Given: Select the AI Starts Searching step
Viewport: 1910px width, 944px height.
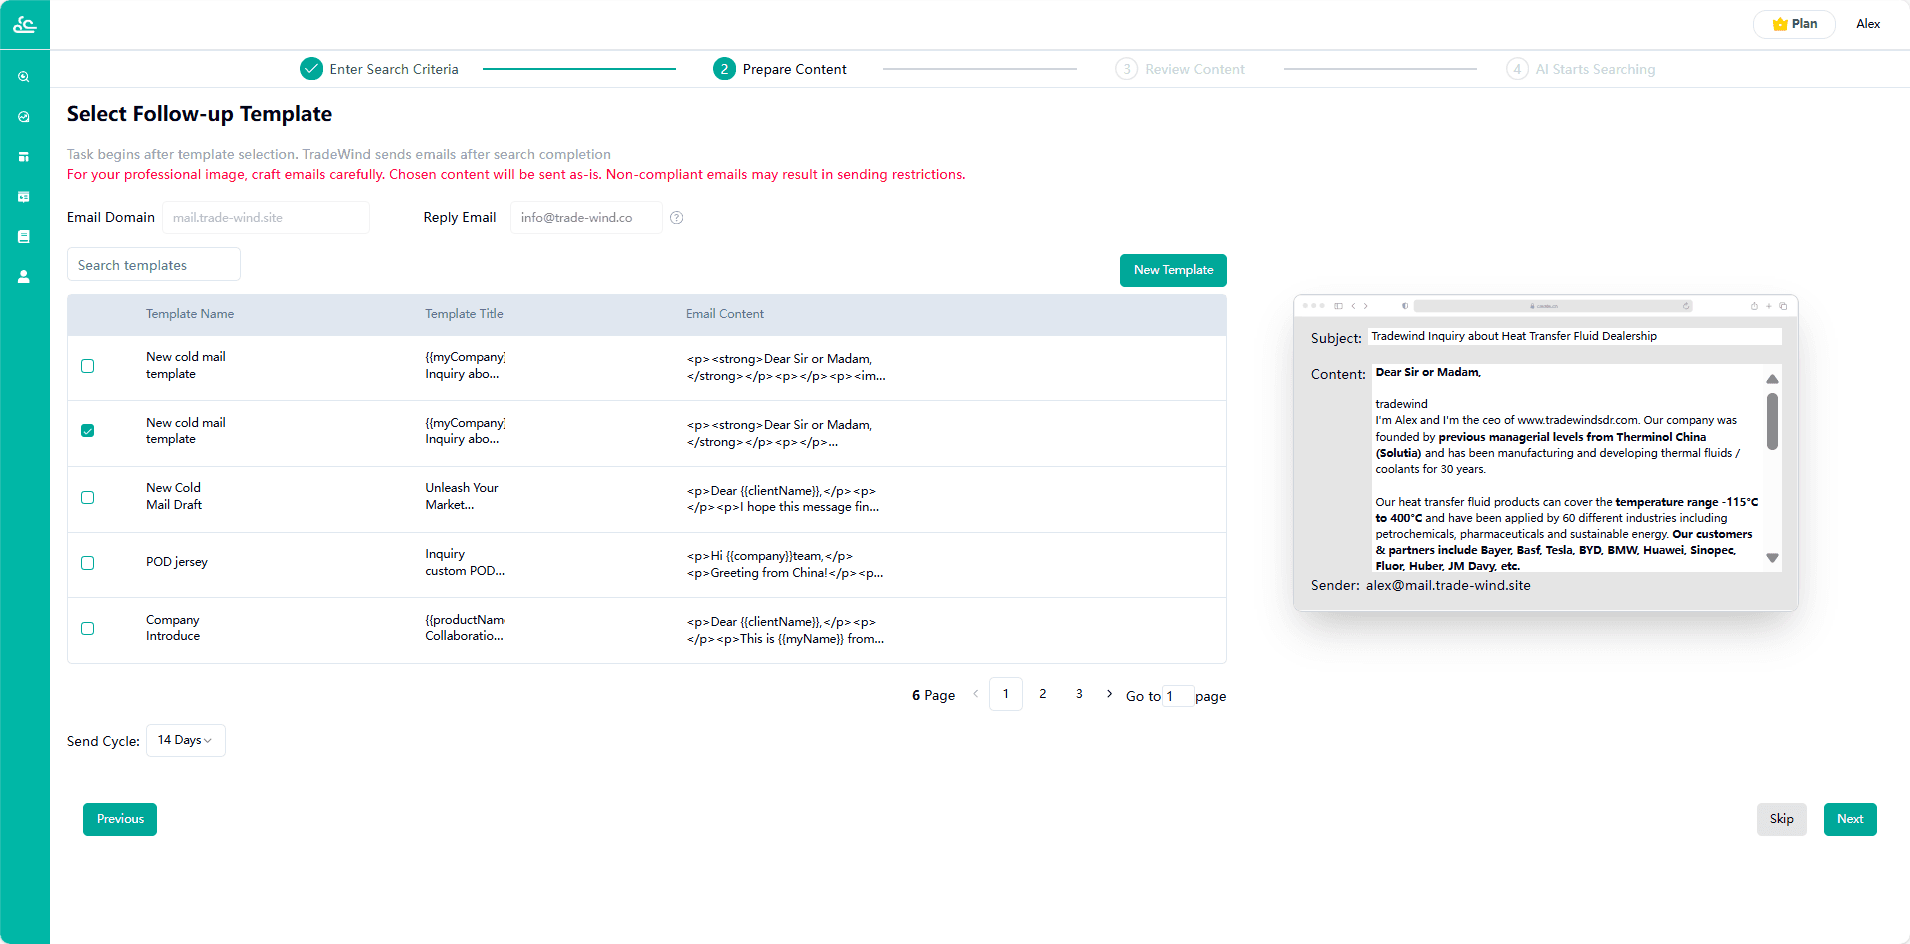Looking at the screenshot, I should point(1581,69).
